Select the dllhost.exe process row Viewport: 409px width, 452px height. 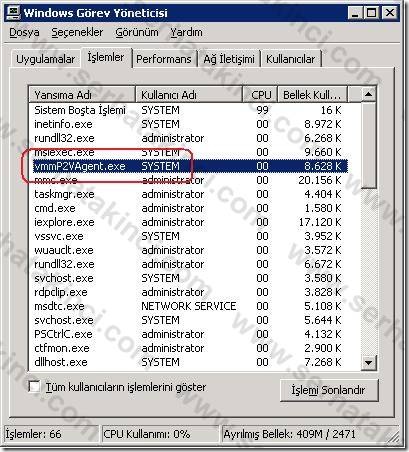click(188, 362)
